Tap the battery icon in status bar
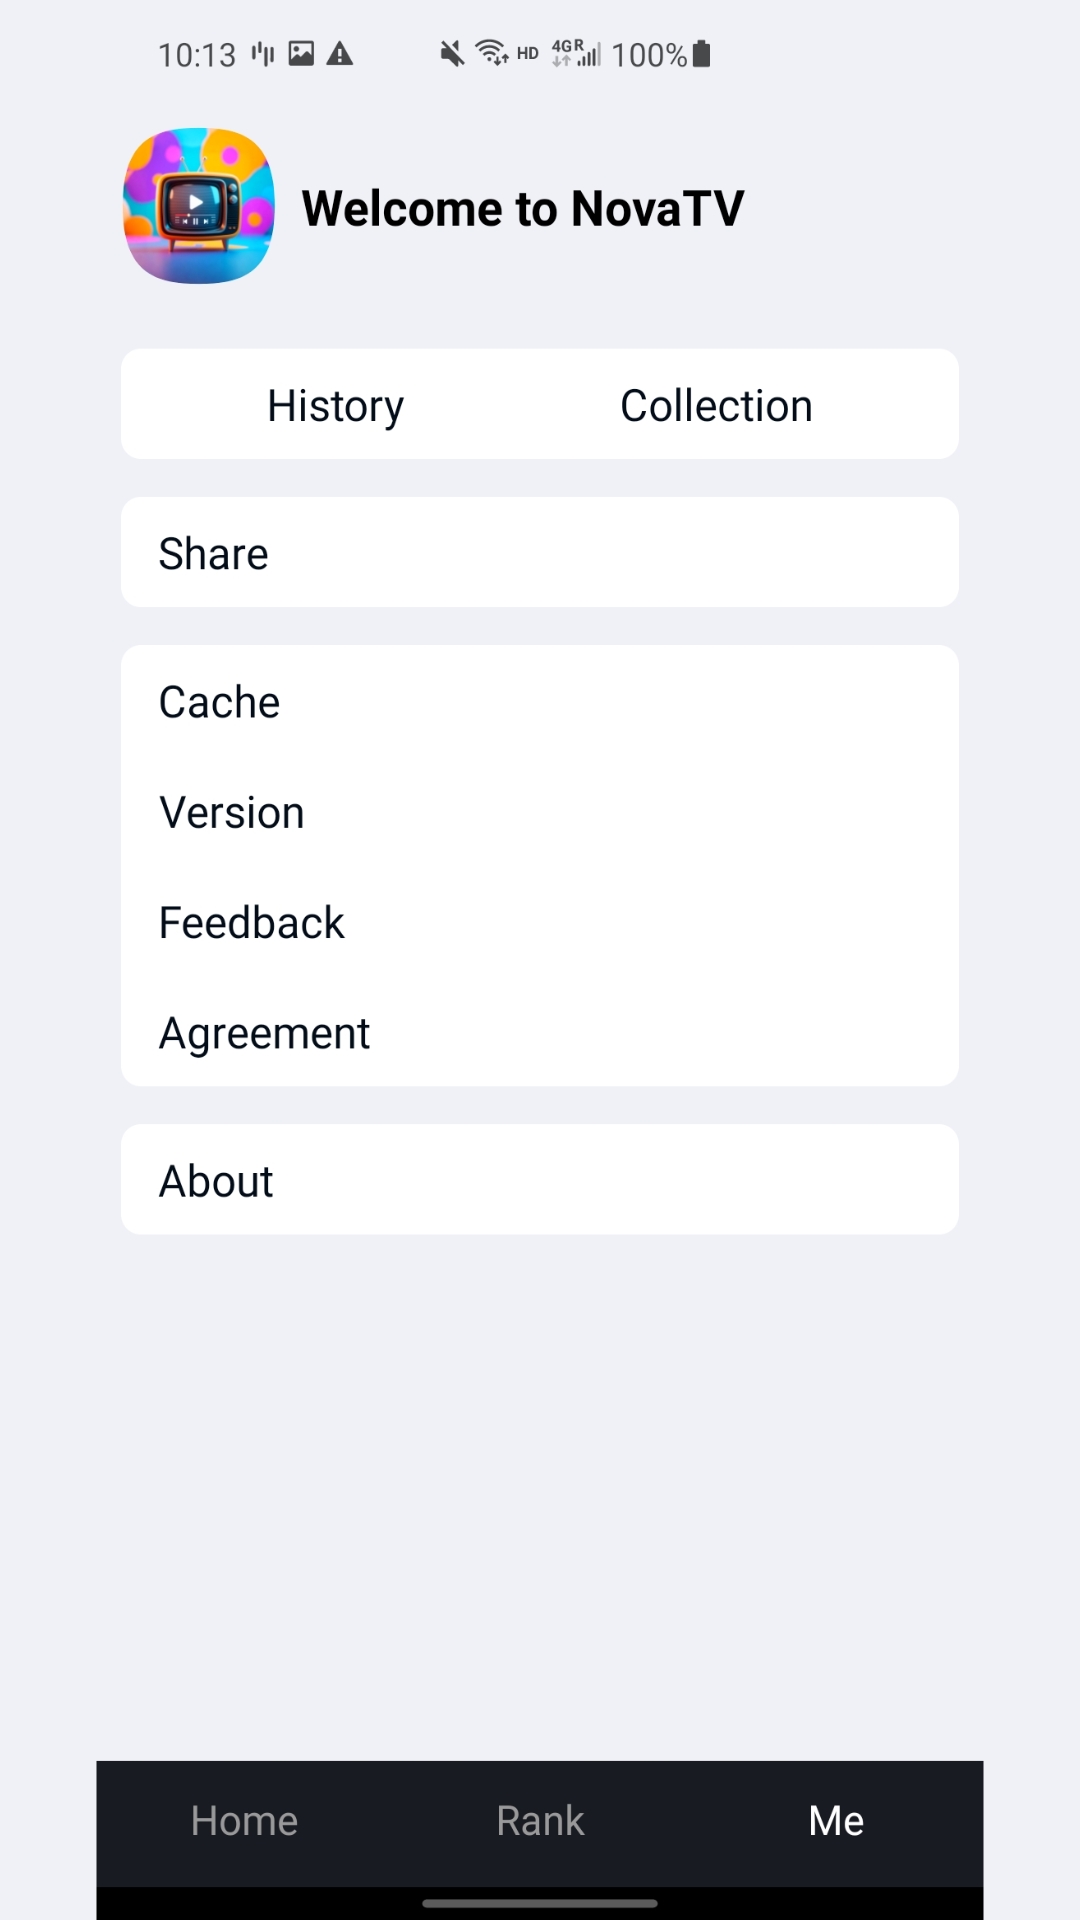Viewport: 1080px width, 1920px height. tap(702, 54)
